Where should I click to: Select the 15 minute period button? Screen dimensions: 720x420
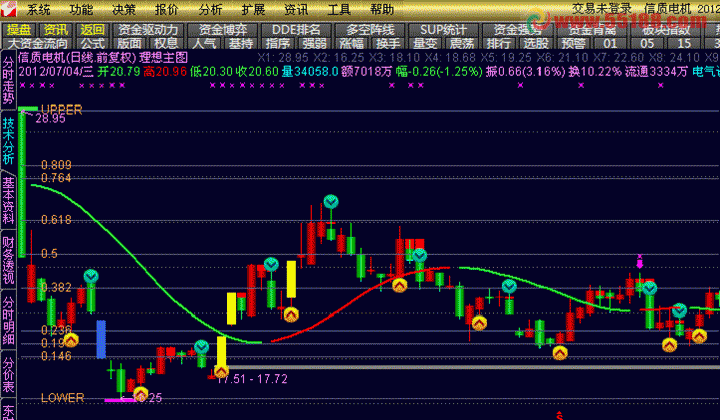(x=684, y=44)
